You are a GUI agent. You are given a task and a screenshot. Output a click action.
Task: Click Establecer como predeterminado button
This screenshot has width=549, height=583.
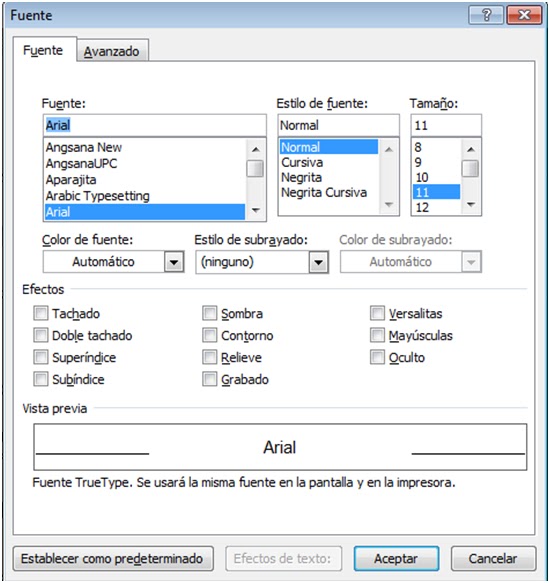[x=113, y=558]
